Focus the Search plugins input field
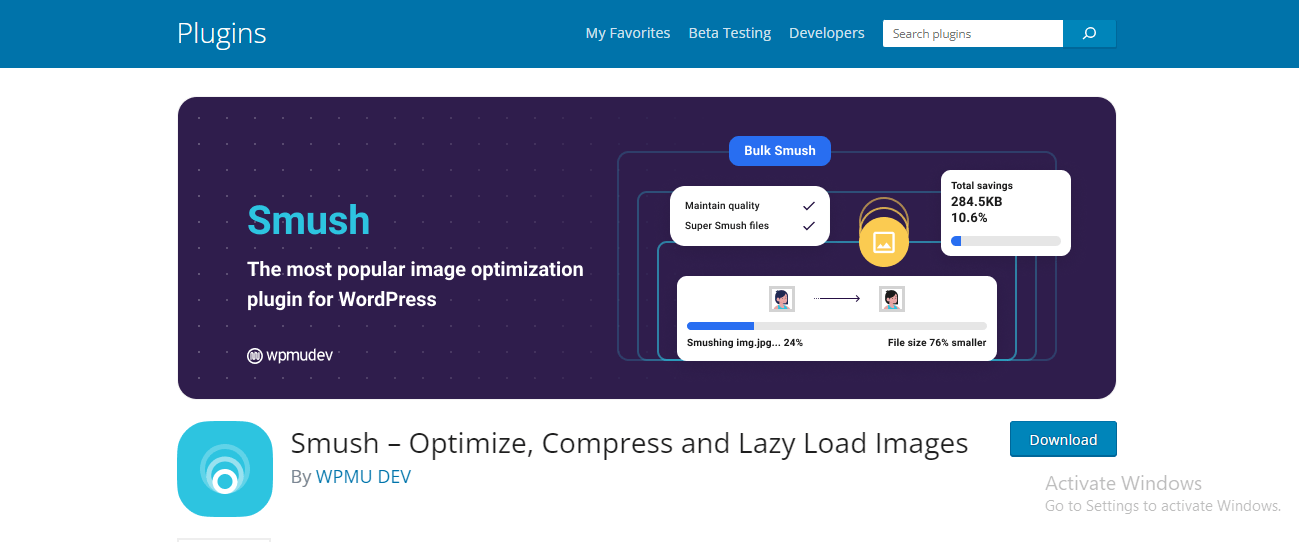1299x542 pixels. [x=972, y=34]
